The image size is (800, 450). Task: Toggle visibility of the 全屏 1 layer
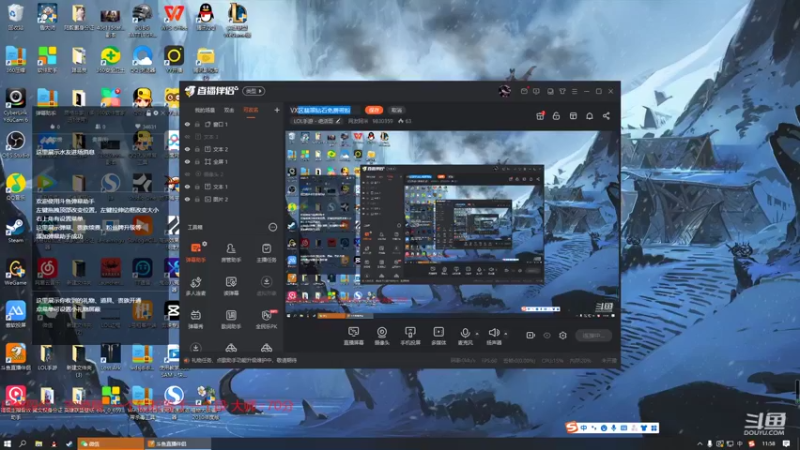tap(187, 162)
